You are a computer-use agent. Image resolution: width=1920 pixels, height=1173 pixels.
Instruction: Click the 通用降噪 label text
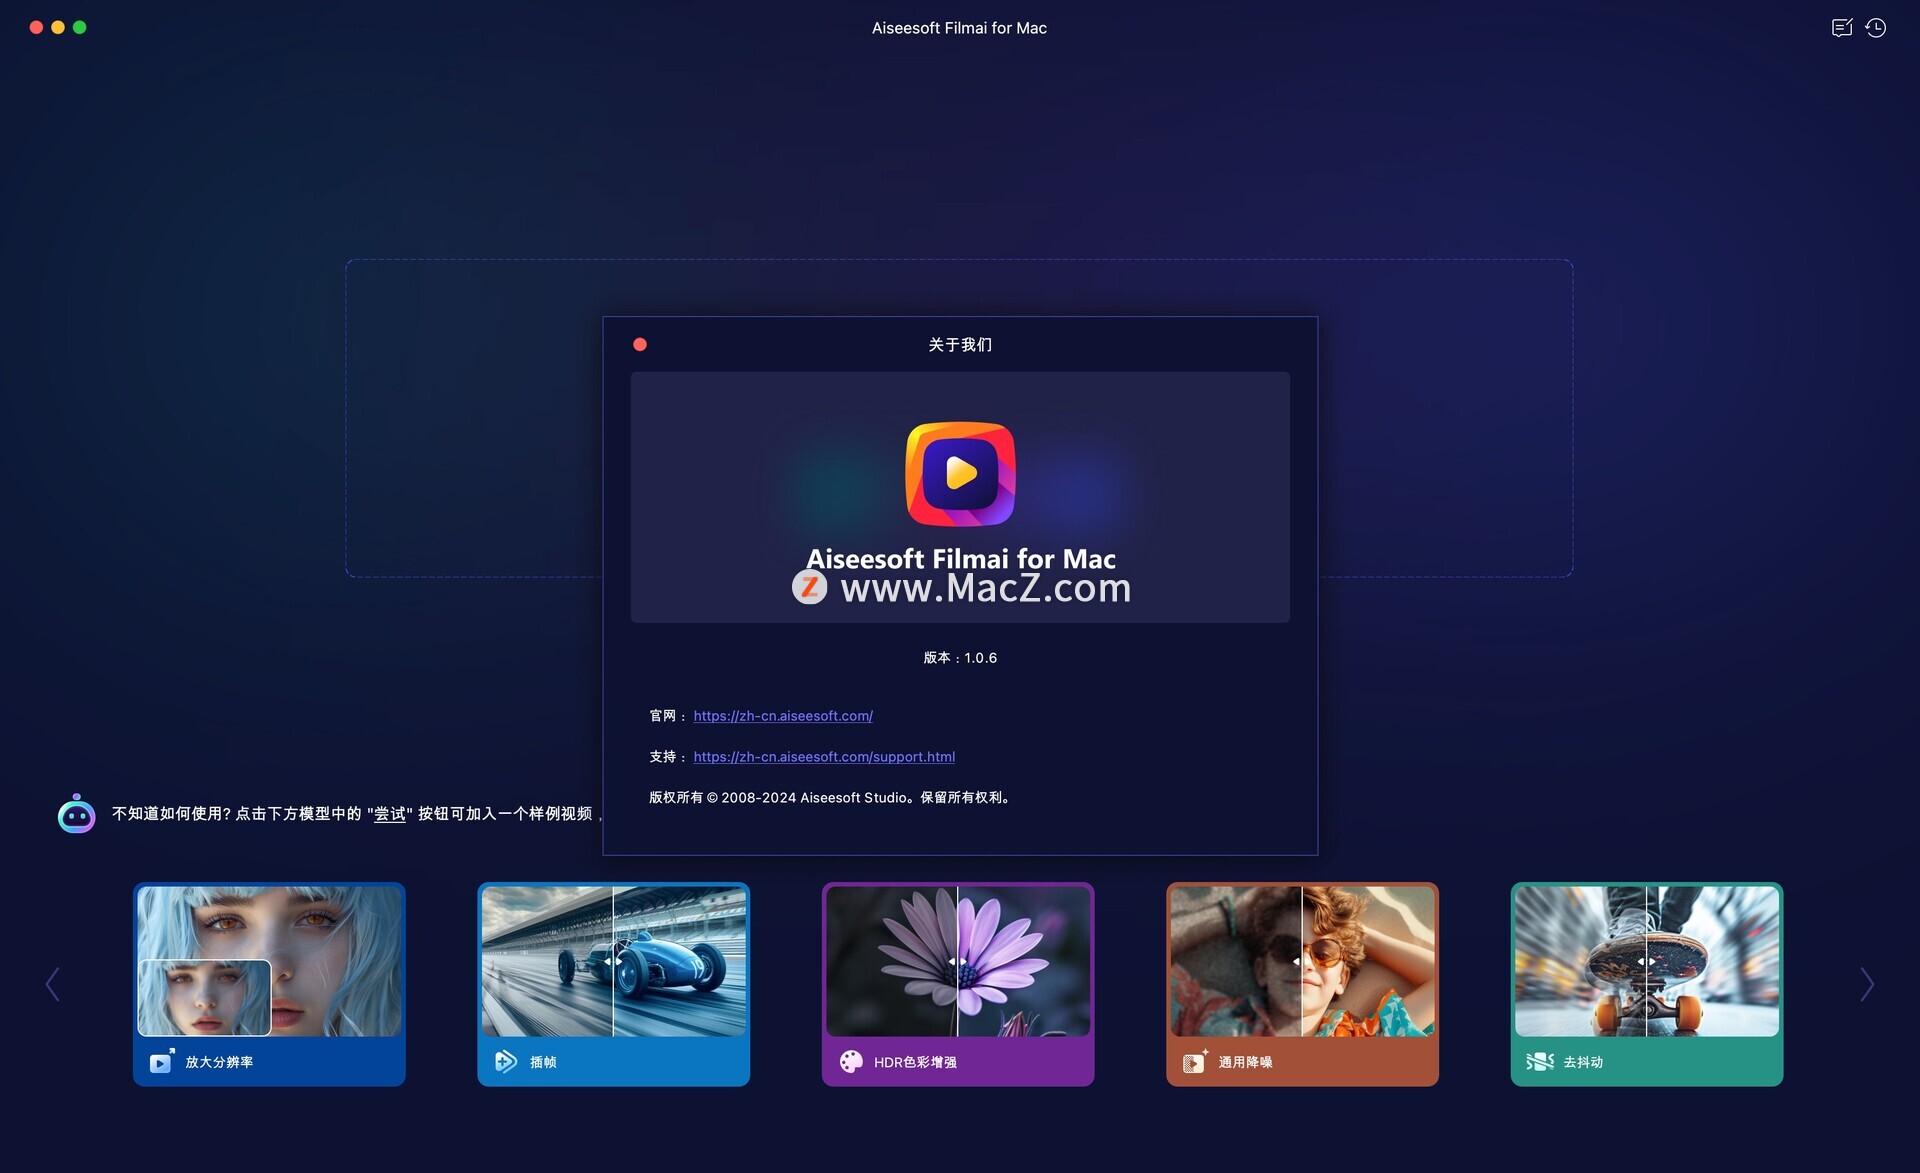[x=1245, y=1062]
